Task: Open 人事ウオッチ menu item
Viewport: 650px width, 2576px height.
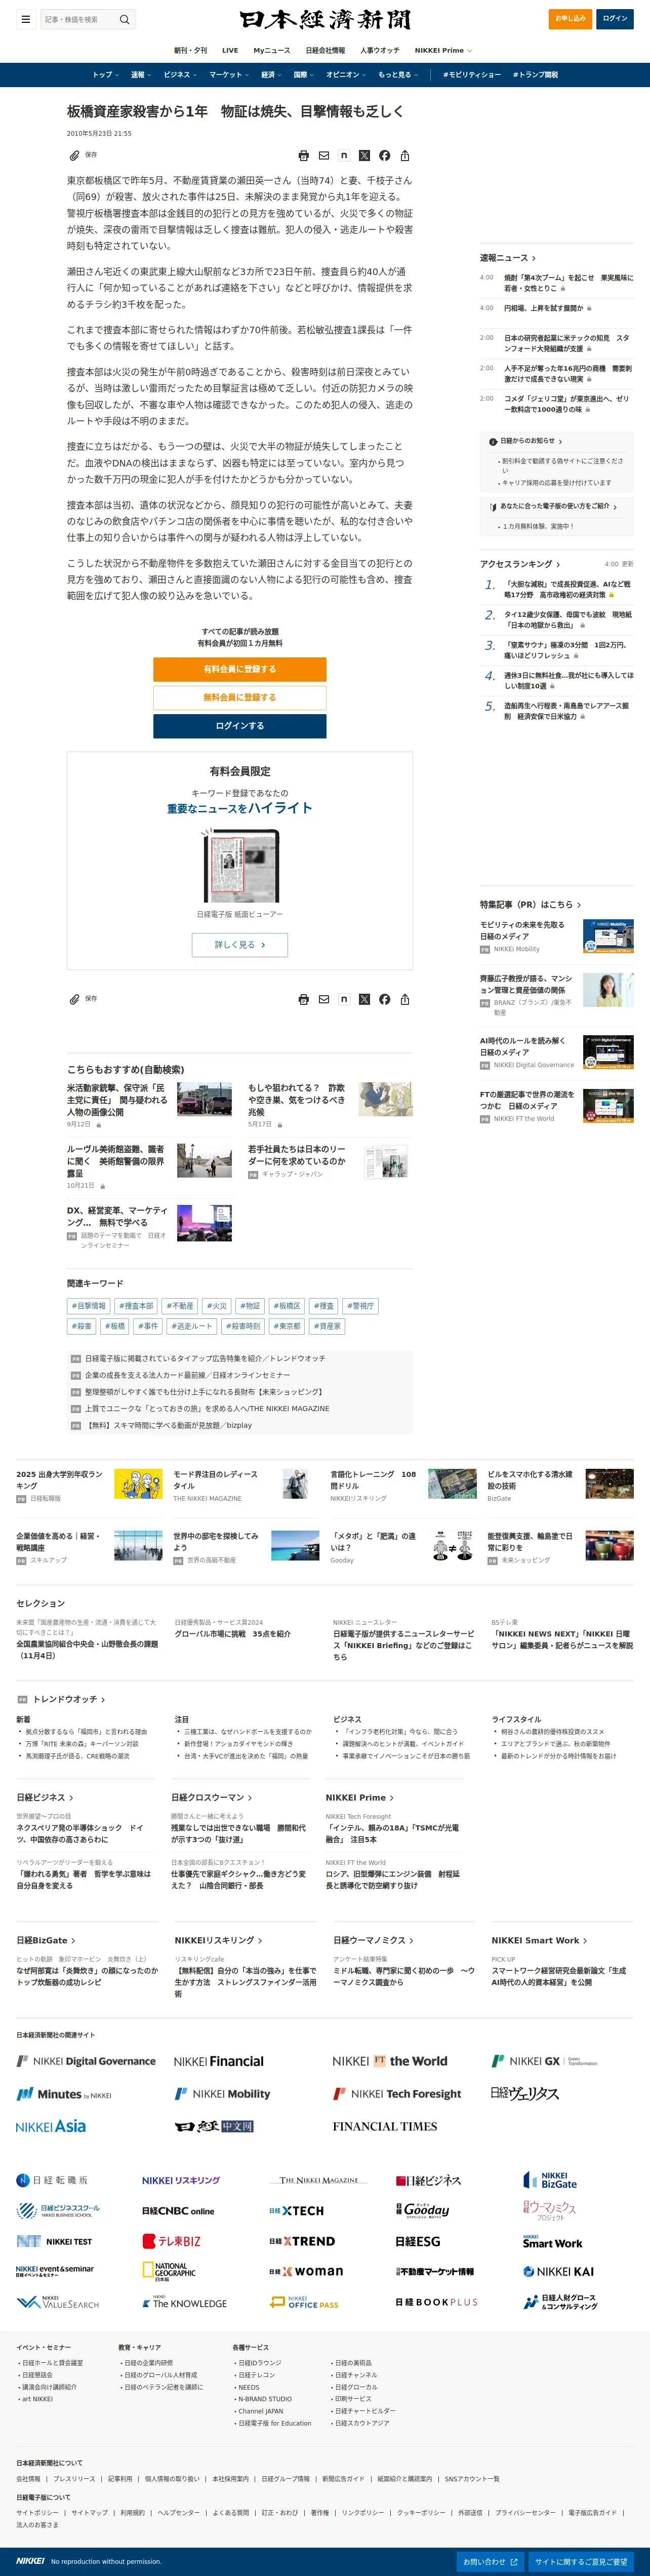Action: [379, 50]
